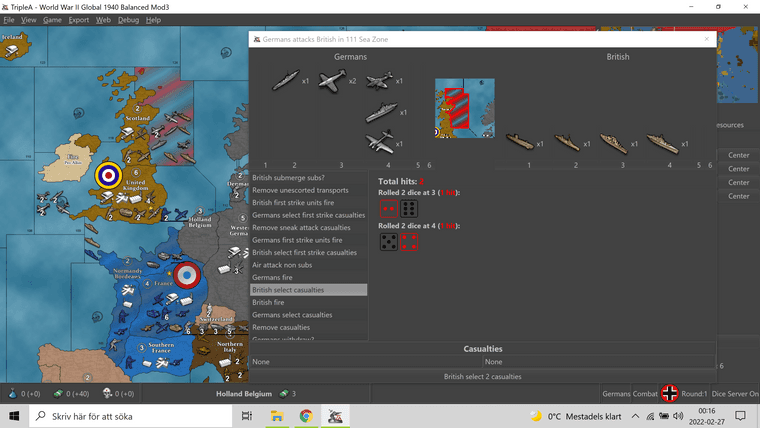Open the Export menu
The image size is (760, 428).
pos(78,20)
